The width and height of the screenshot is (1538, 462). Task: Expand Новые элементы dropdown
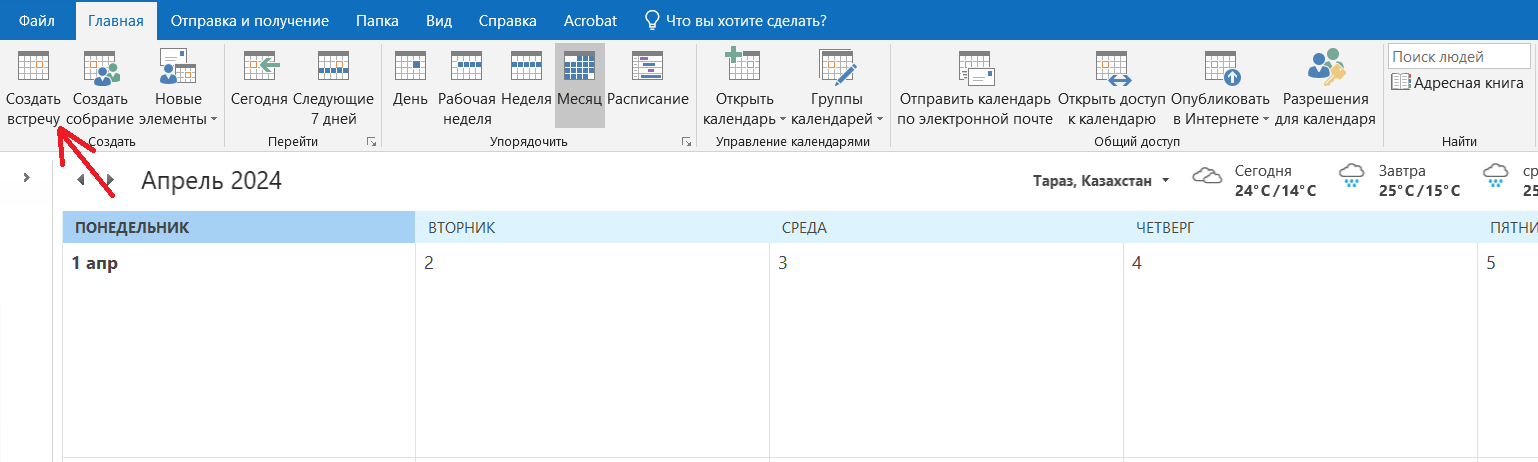[x=185, y=108]
